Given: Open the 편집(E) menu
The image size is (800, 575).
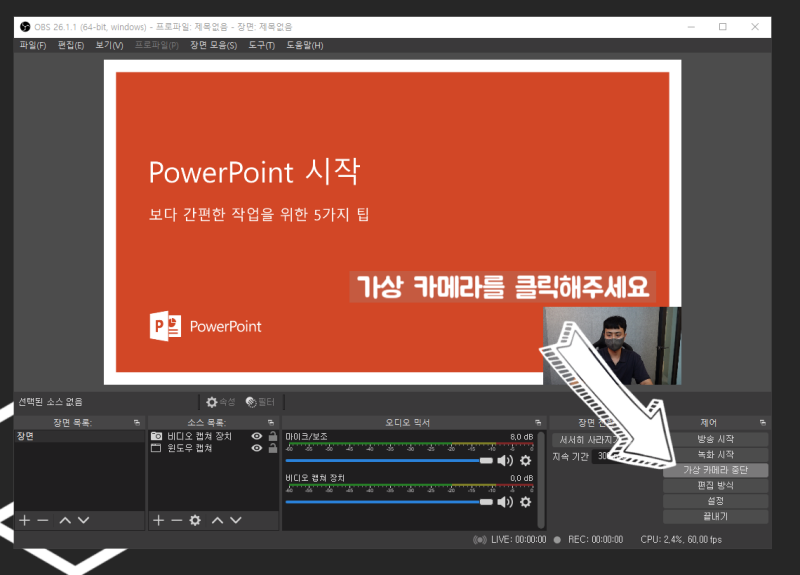Looking at the screenshot, I should coord(70,45).
